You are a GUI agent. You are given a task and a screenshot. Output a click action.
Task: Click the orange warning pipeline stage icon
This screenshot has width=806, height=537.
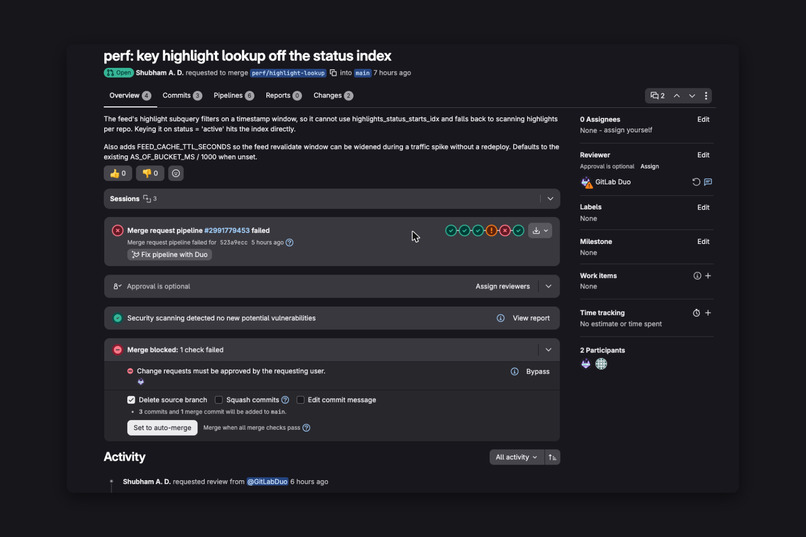click(491, 231)
